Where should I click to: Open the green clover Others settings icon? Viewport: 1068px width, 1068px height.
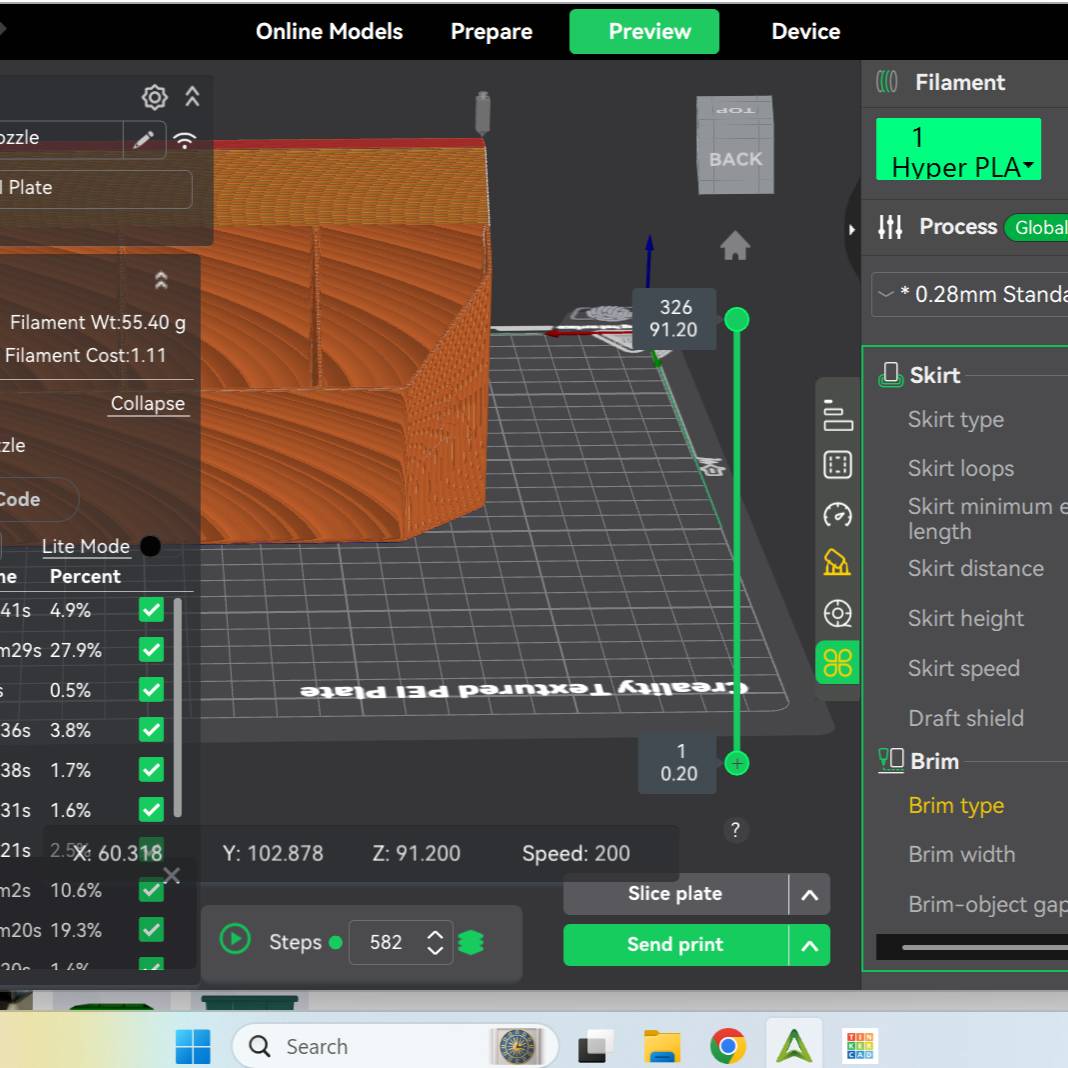[x=837, y=662]
